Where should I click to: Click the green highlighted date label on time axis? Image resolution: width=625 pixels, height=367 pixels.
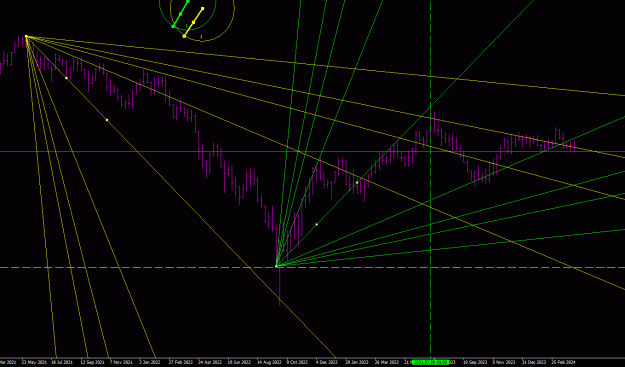430,362
